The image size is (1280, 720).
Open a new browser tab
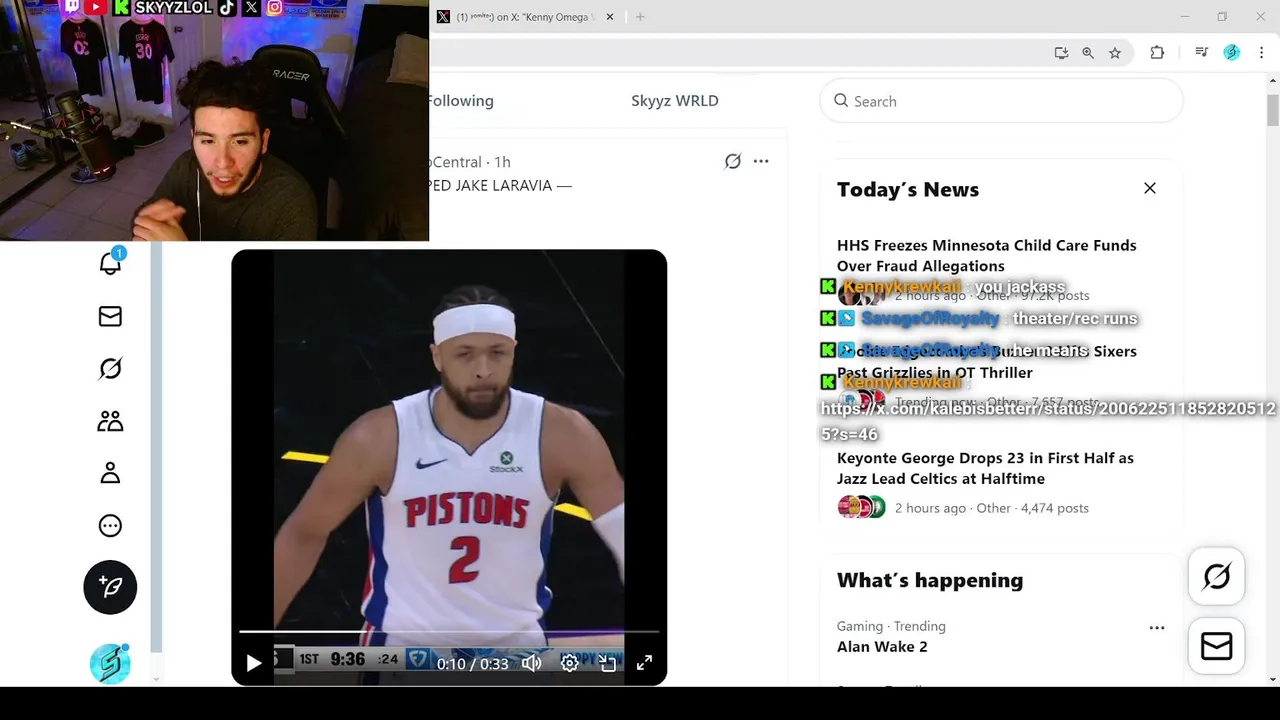pos(640,17)
